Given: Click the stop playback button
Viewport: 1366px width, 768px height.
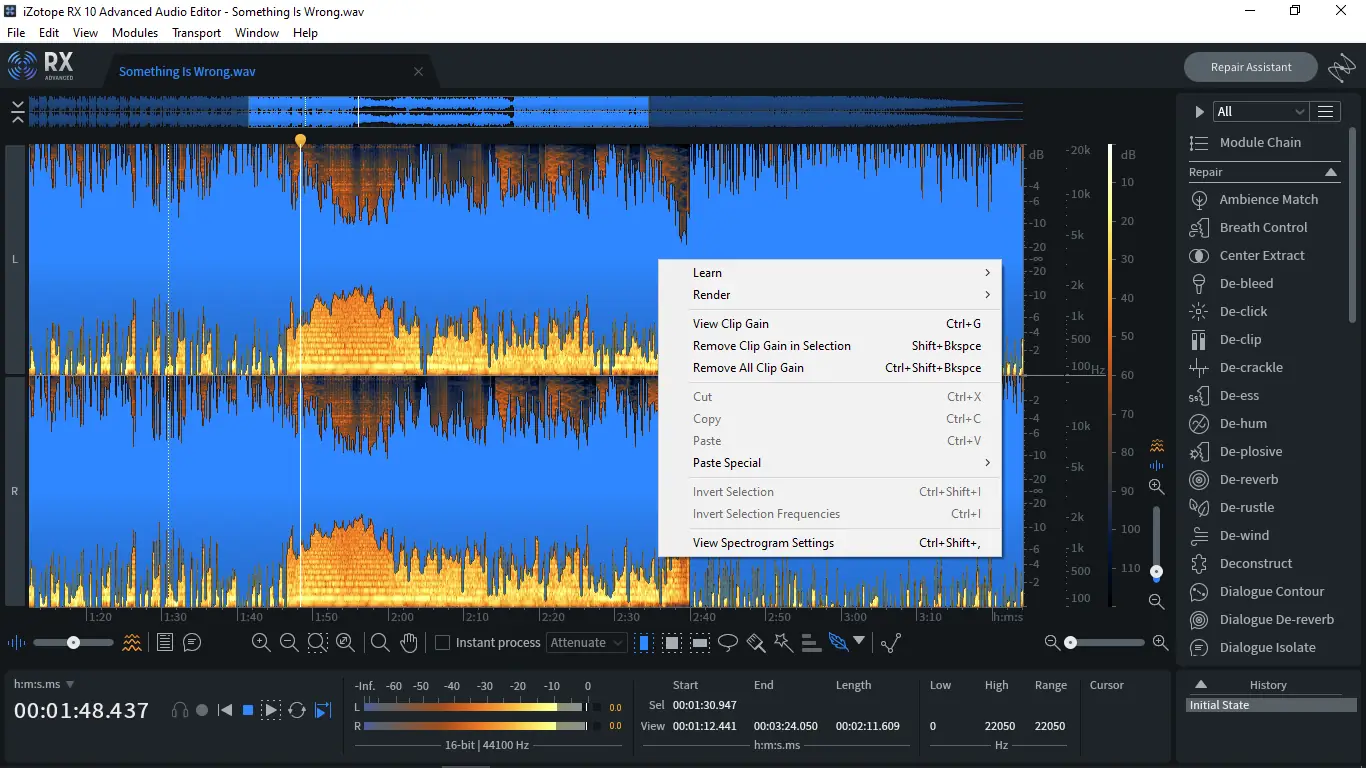Looking at the screenshot, I should click(248, 710).
